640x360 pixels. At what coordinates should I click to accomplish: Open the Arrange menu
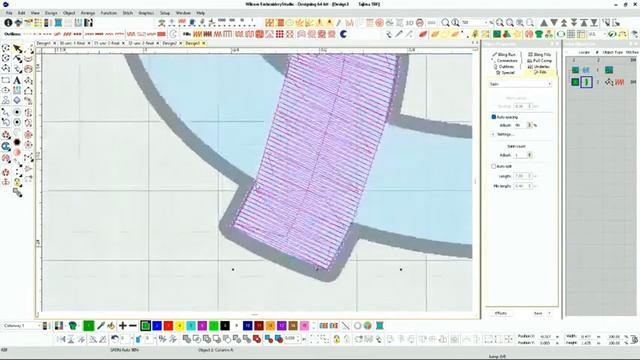point(88,13)
